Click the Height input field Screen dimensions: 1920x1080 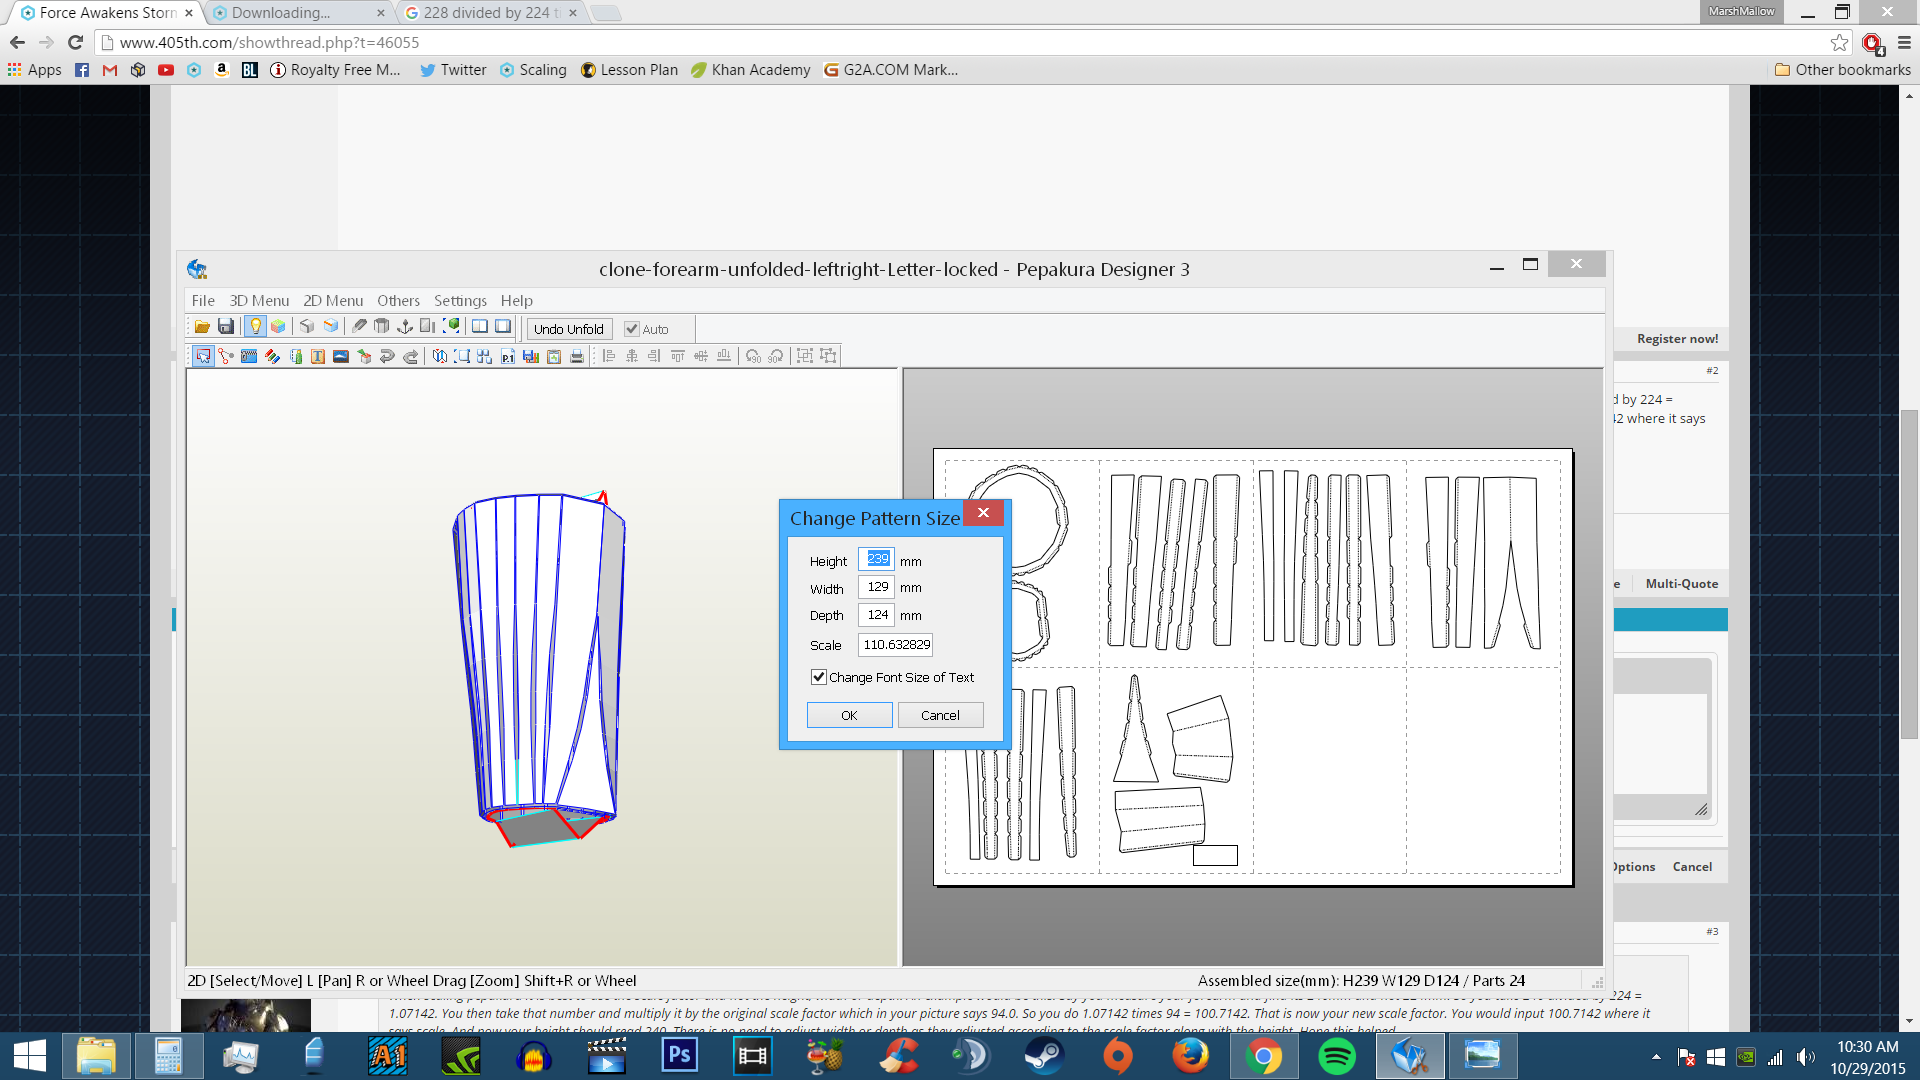coord(876,559)
